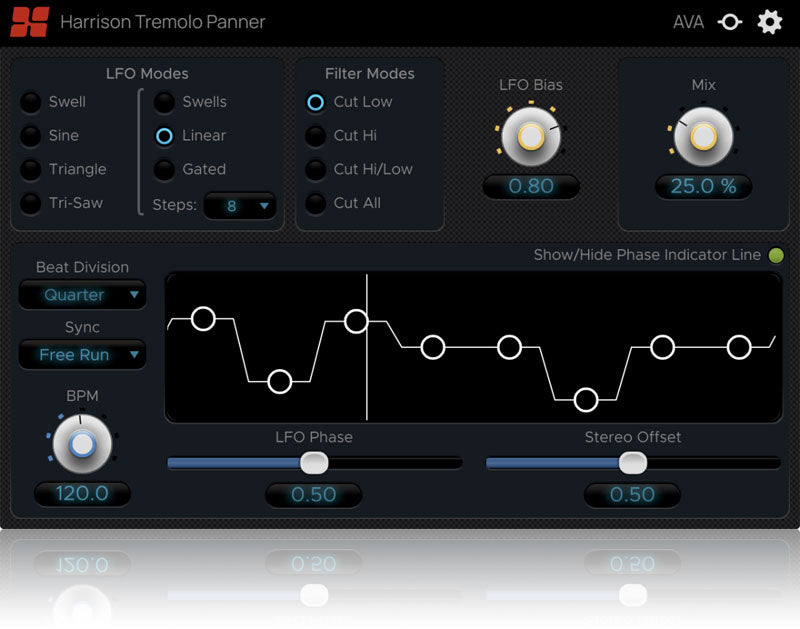
Task: Click the Filter Modes heading
Action: pyautogui.click(x=370, y=74)
